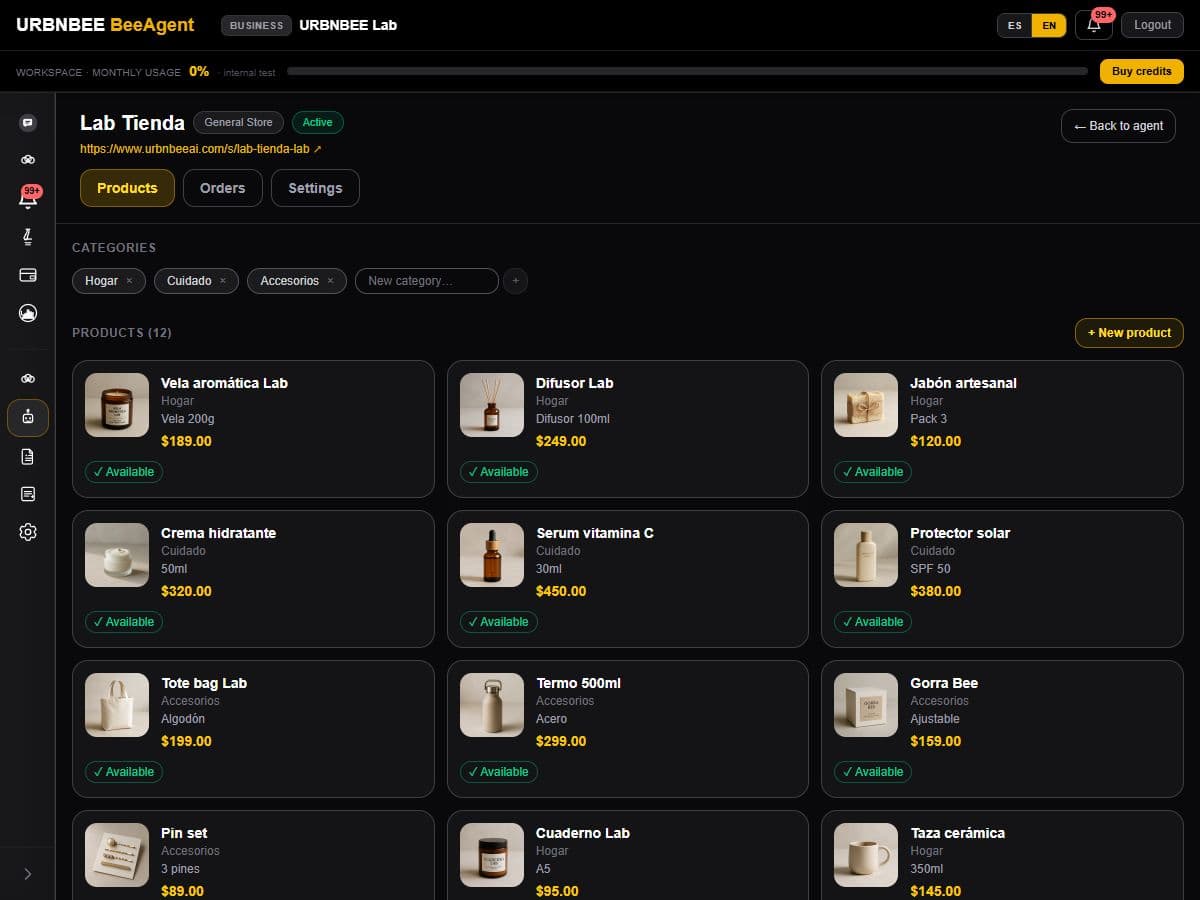Click the URBNBEE BeeAgent logo

click(x=105, y=25)
